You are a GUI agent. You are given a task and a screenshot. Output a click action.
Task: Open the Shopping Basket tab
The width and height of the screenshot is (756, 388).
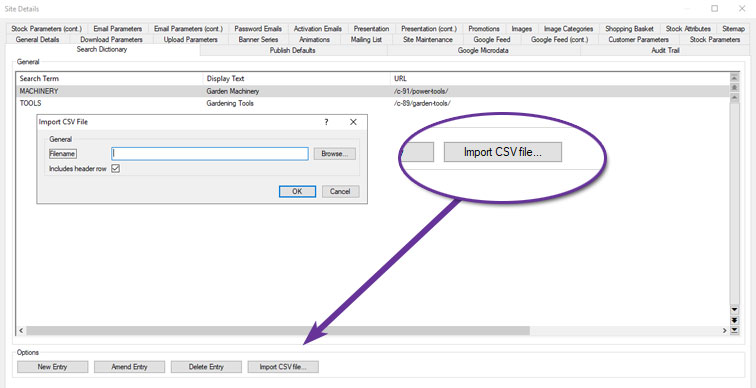point(629,29)
